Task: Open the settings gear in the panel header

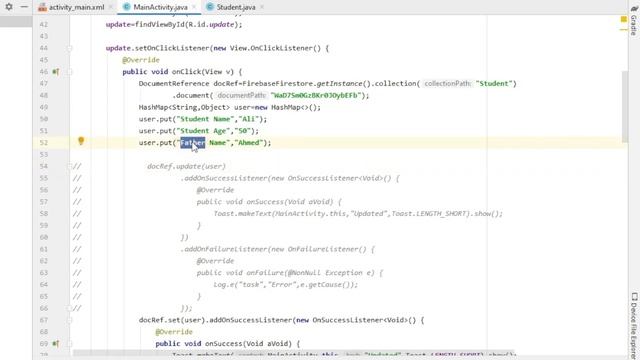Action: pos(9,7)
